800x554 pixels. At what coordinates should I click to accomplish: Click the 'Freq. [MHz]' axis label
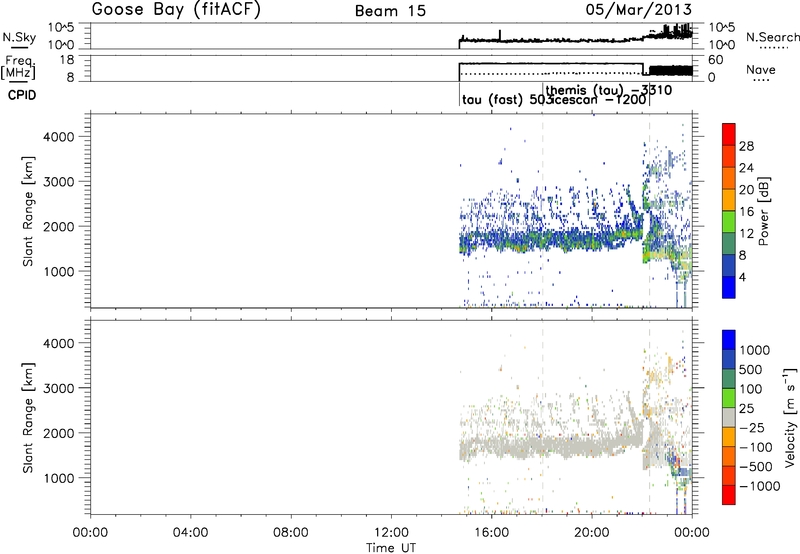(19, 67)
